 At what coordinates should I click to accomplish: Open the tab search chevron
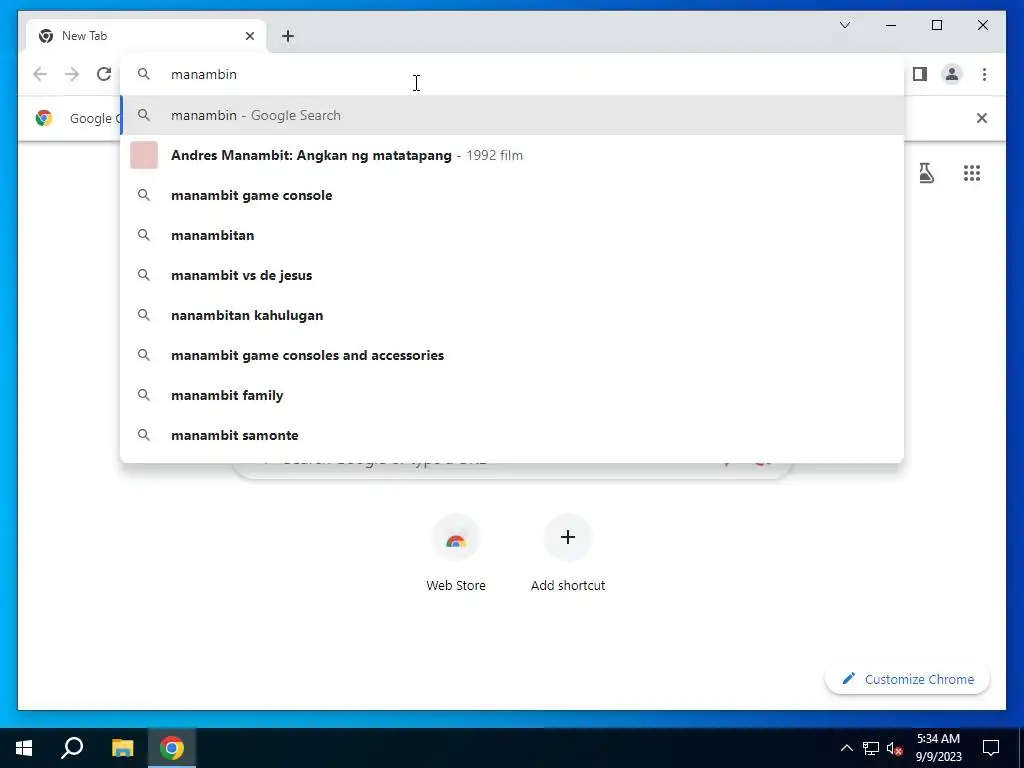[845, 25]
